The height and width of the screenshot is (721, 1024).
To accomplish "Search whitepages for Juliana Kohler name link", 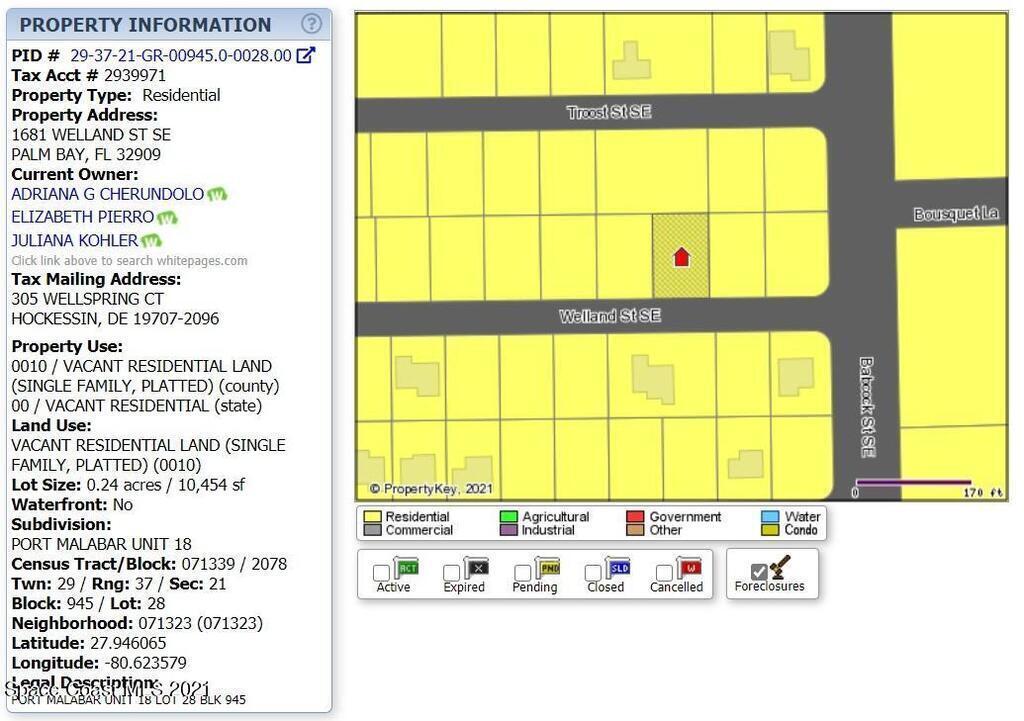I will (x=74, y=241).
